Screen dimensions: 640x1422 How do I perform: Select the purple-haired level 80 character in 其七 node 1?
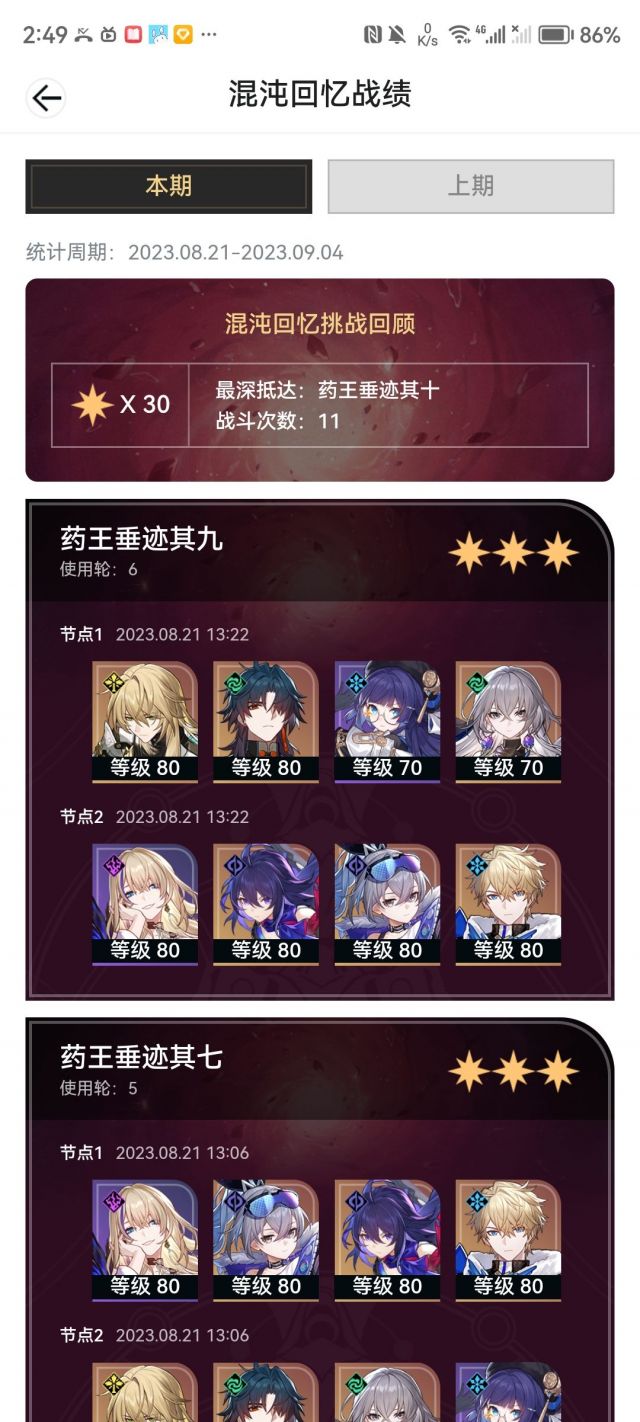pyautogui.click(x=387, y=1240)
